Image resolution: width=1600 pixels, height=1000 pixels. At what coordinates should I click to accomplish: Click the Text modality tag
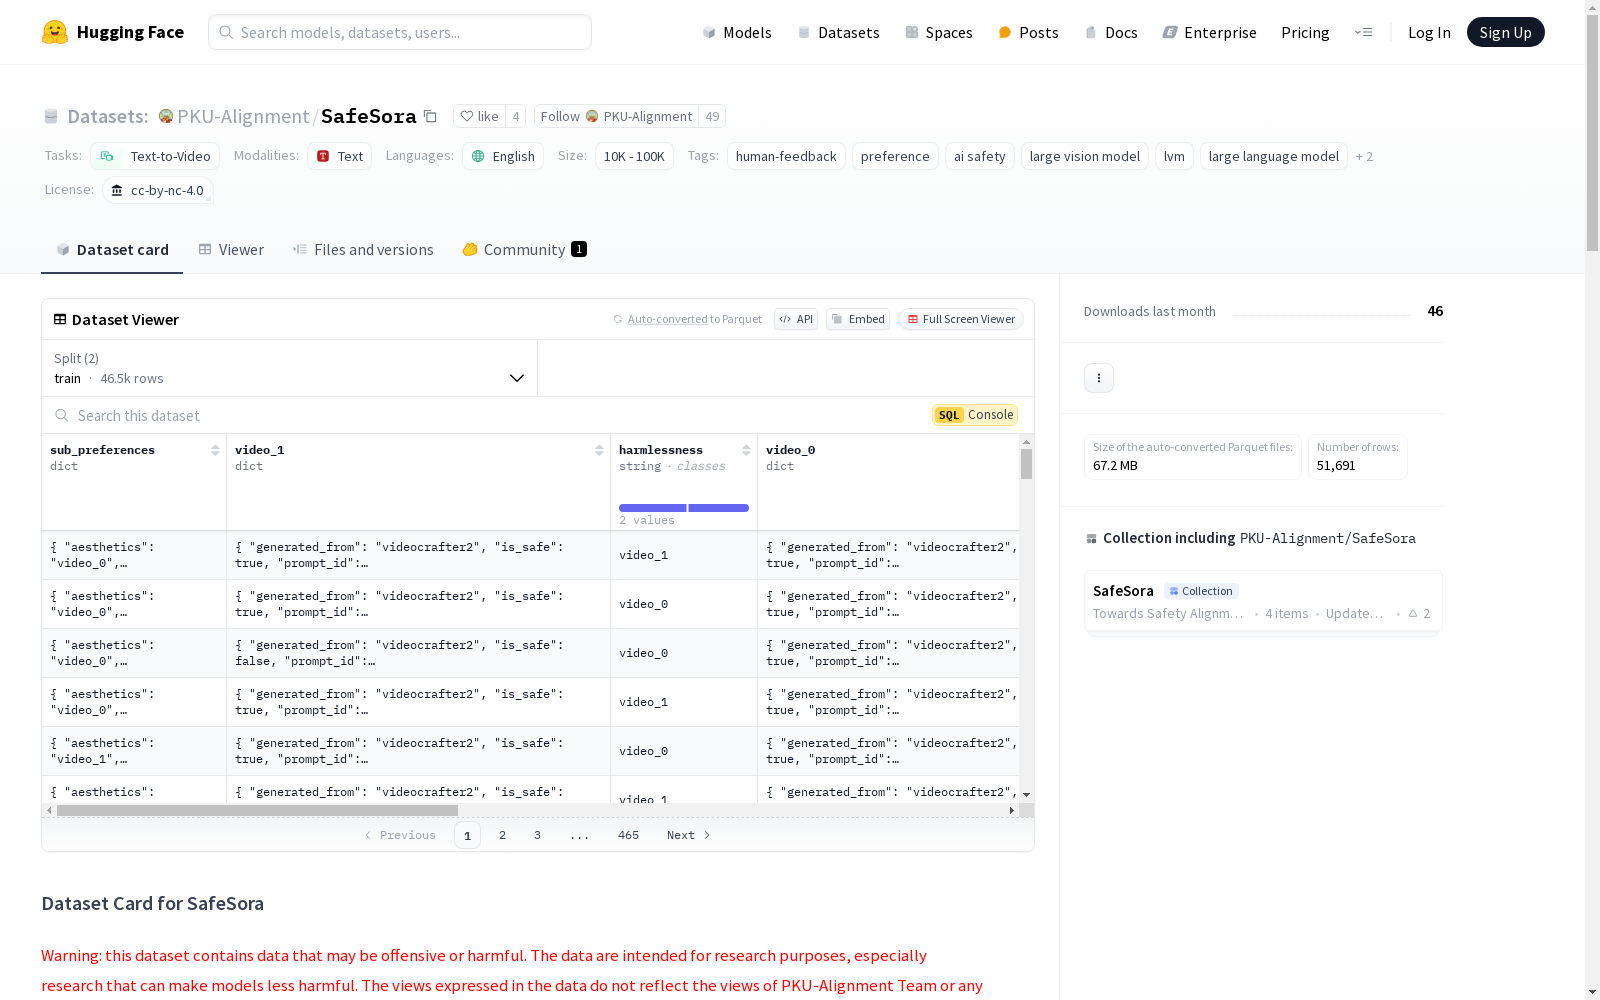point(340,156)
